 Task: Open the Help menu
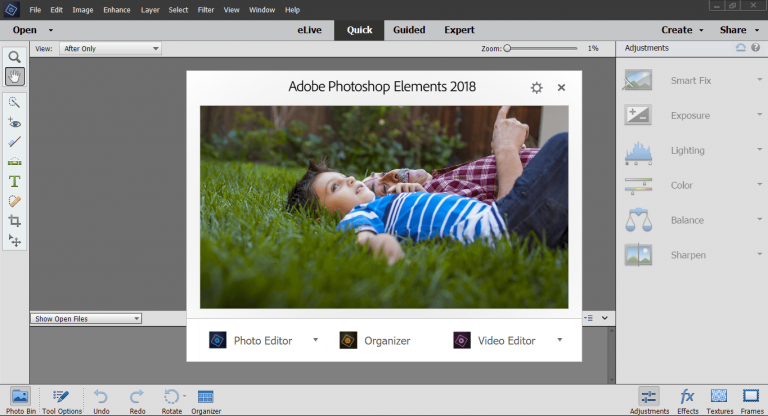tap(292, 10)
